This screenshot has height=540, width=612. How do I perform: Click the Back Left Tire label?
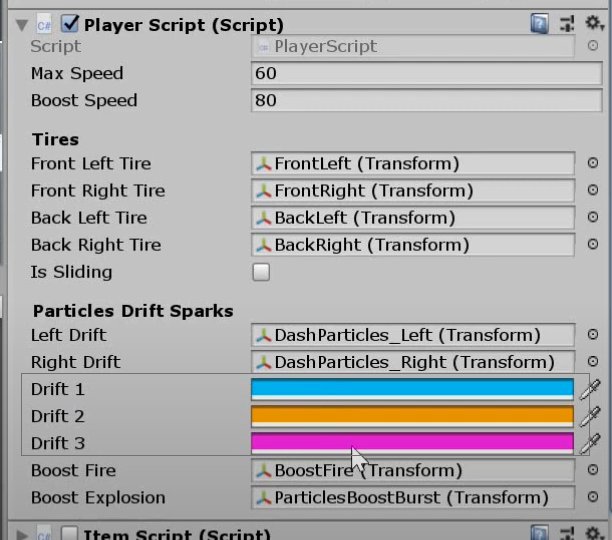click(x=89, y=218)
